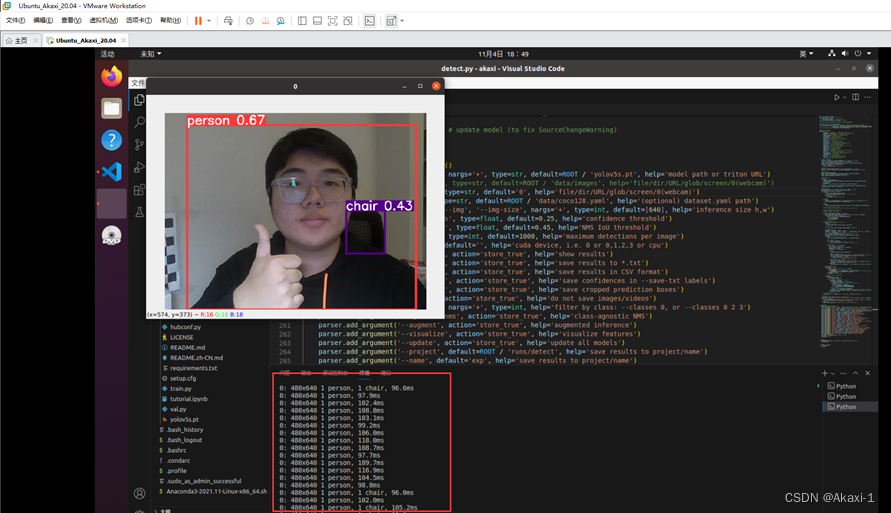Select Ubuntu_Akaxi_20.04 VM tab

[86, 40]
